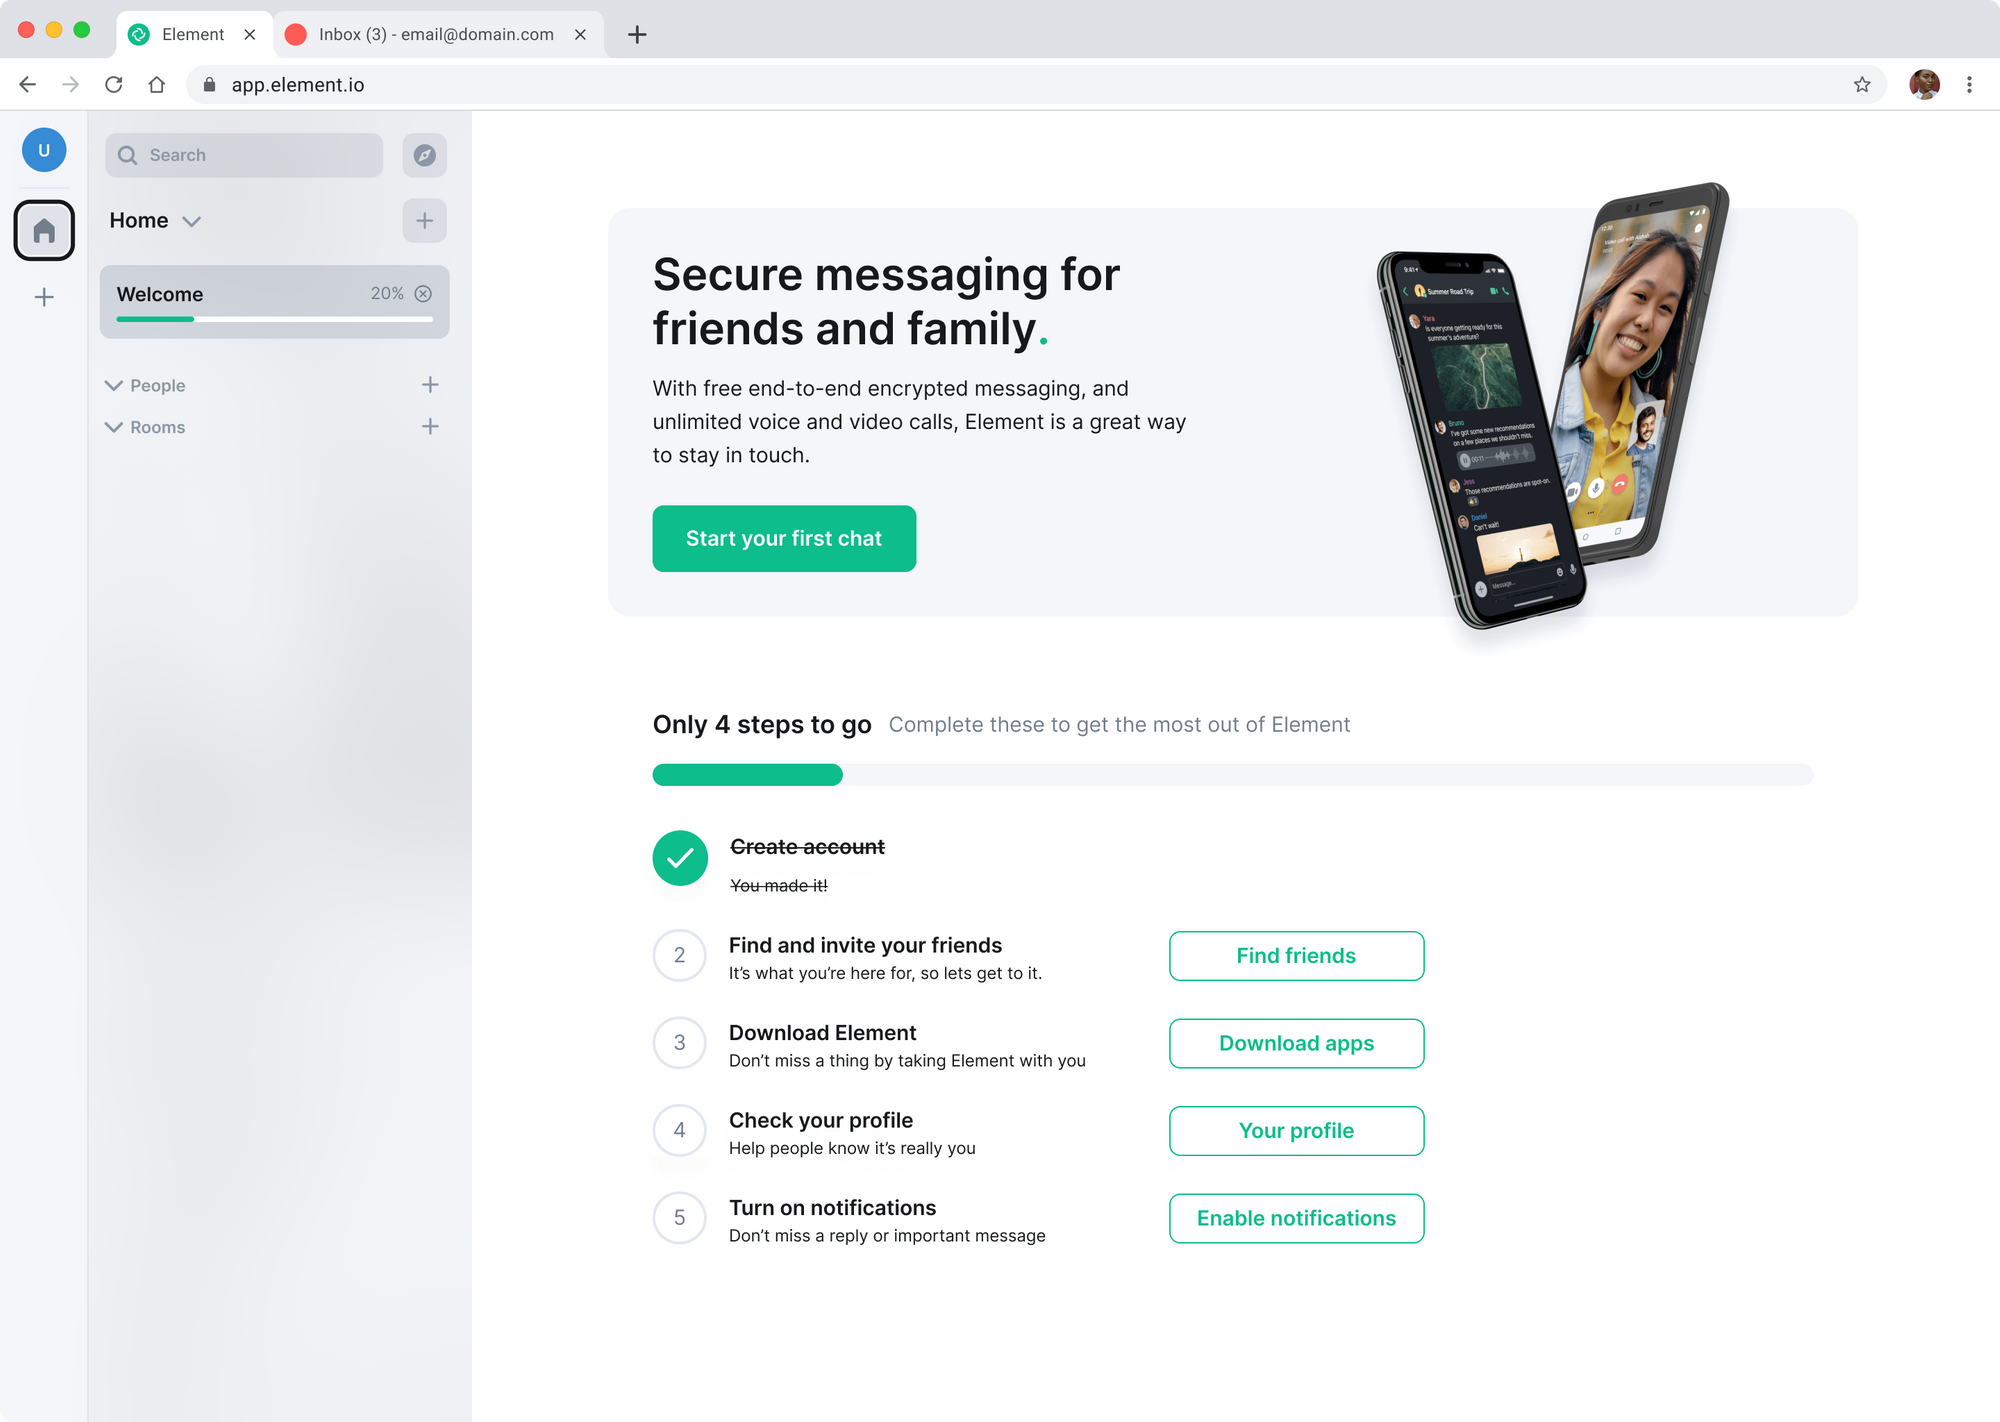Click the Home space icon in sidebar

tap(44, 230)
